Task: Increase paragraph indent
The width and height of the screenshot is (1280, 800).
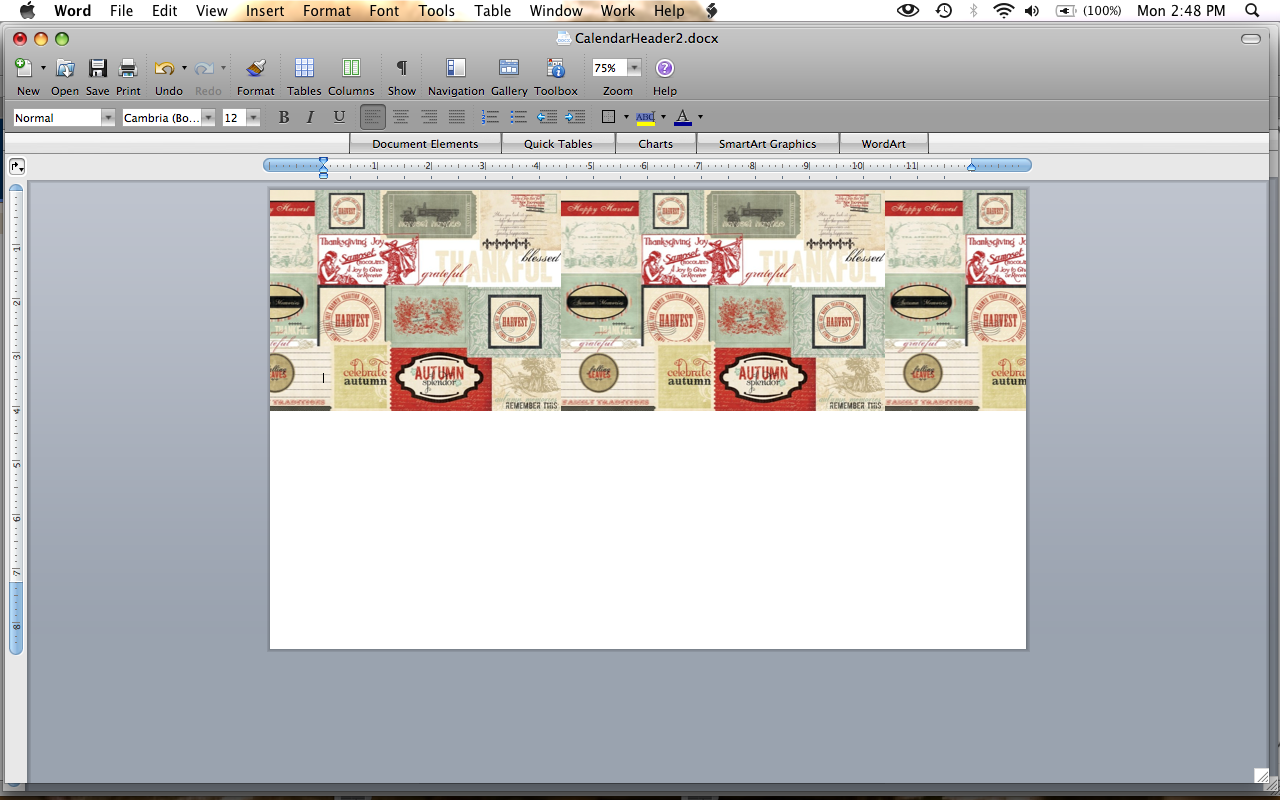Action: click(x=575, y=117)
